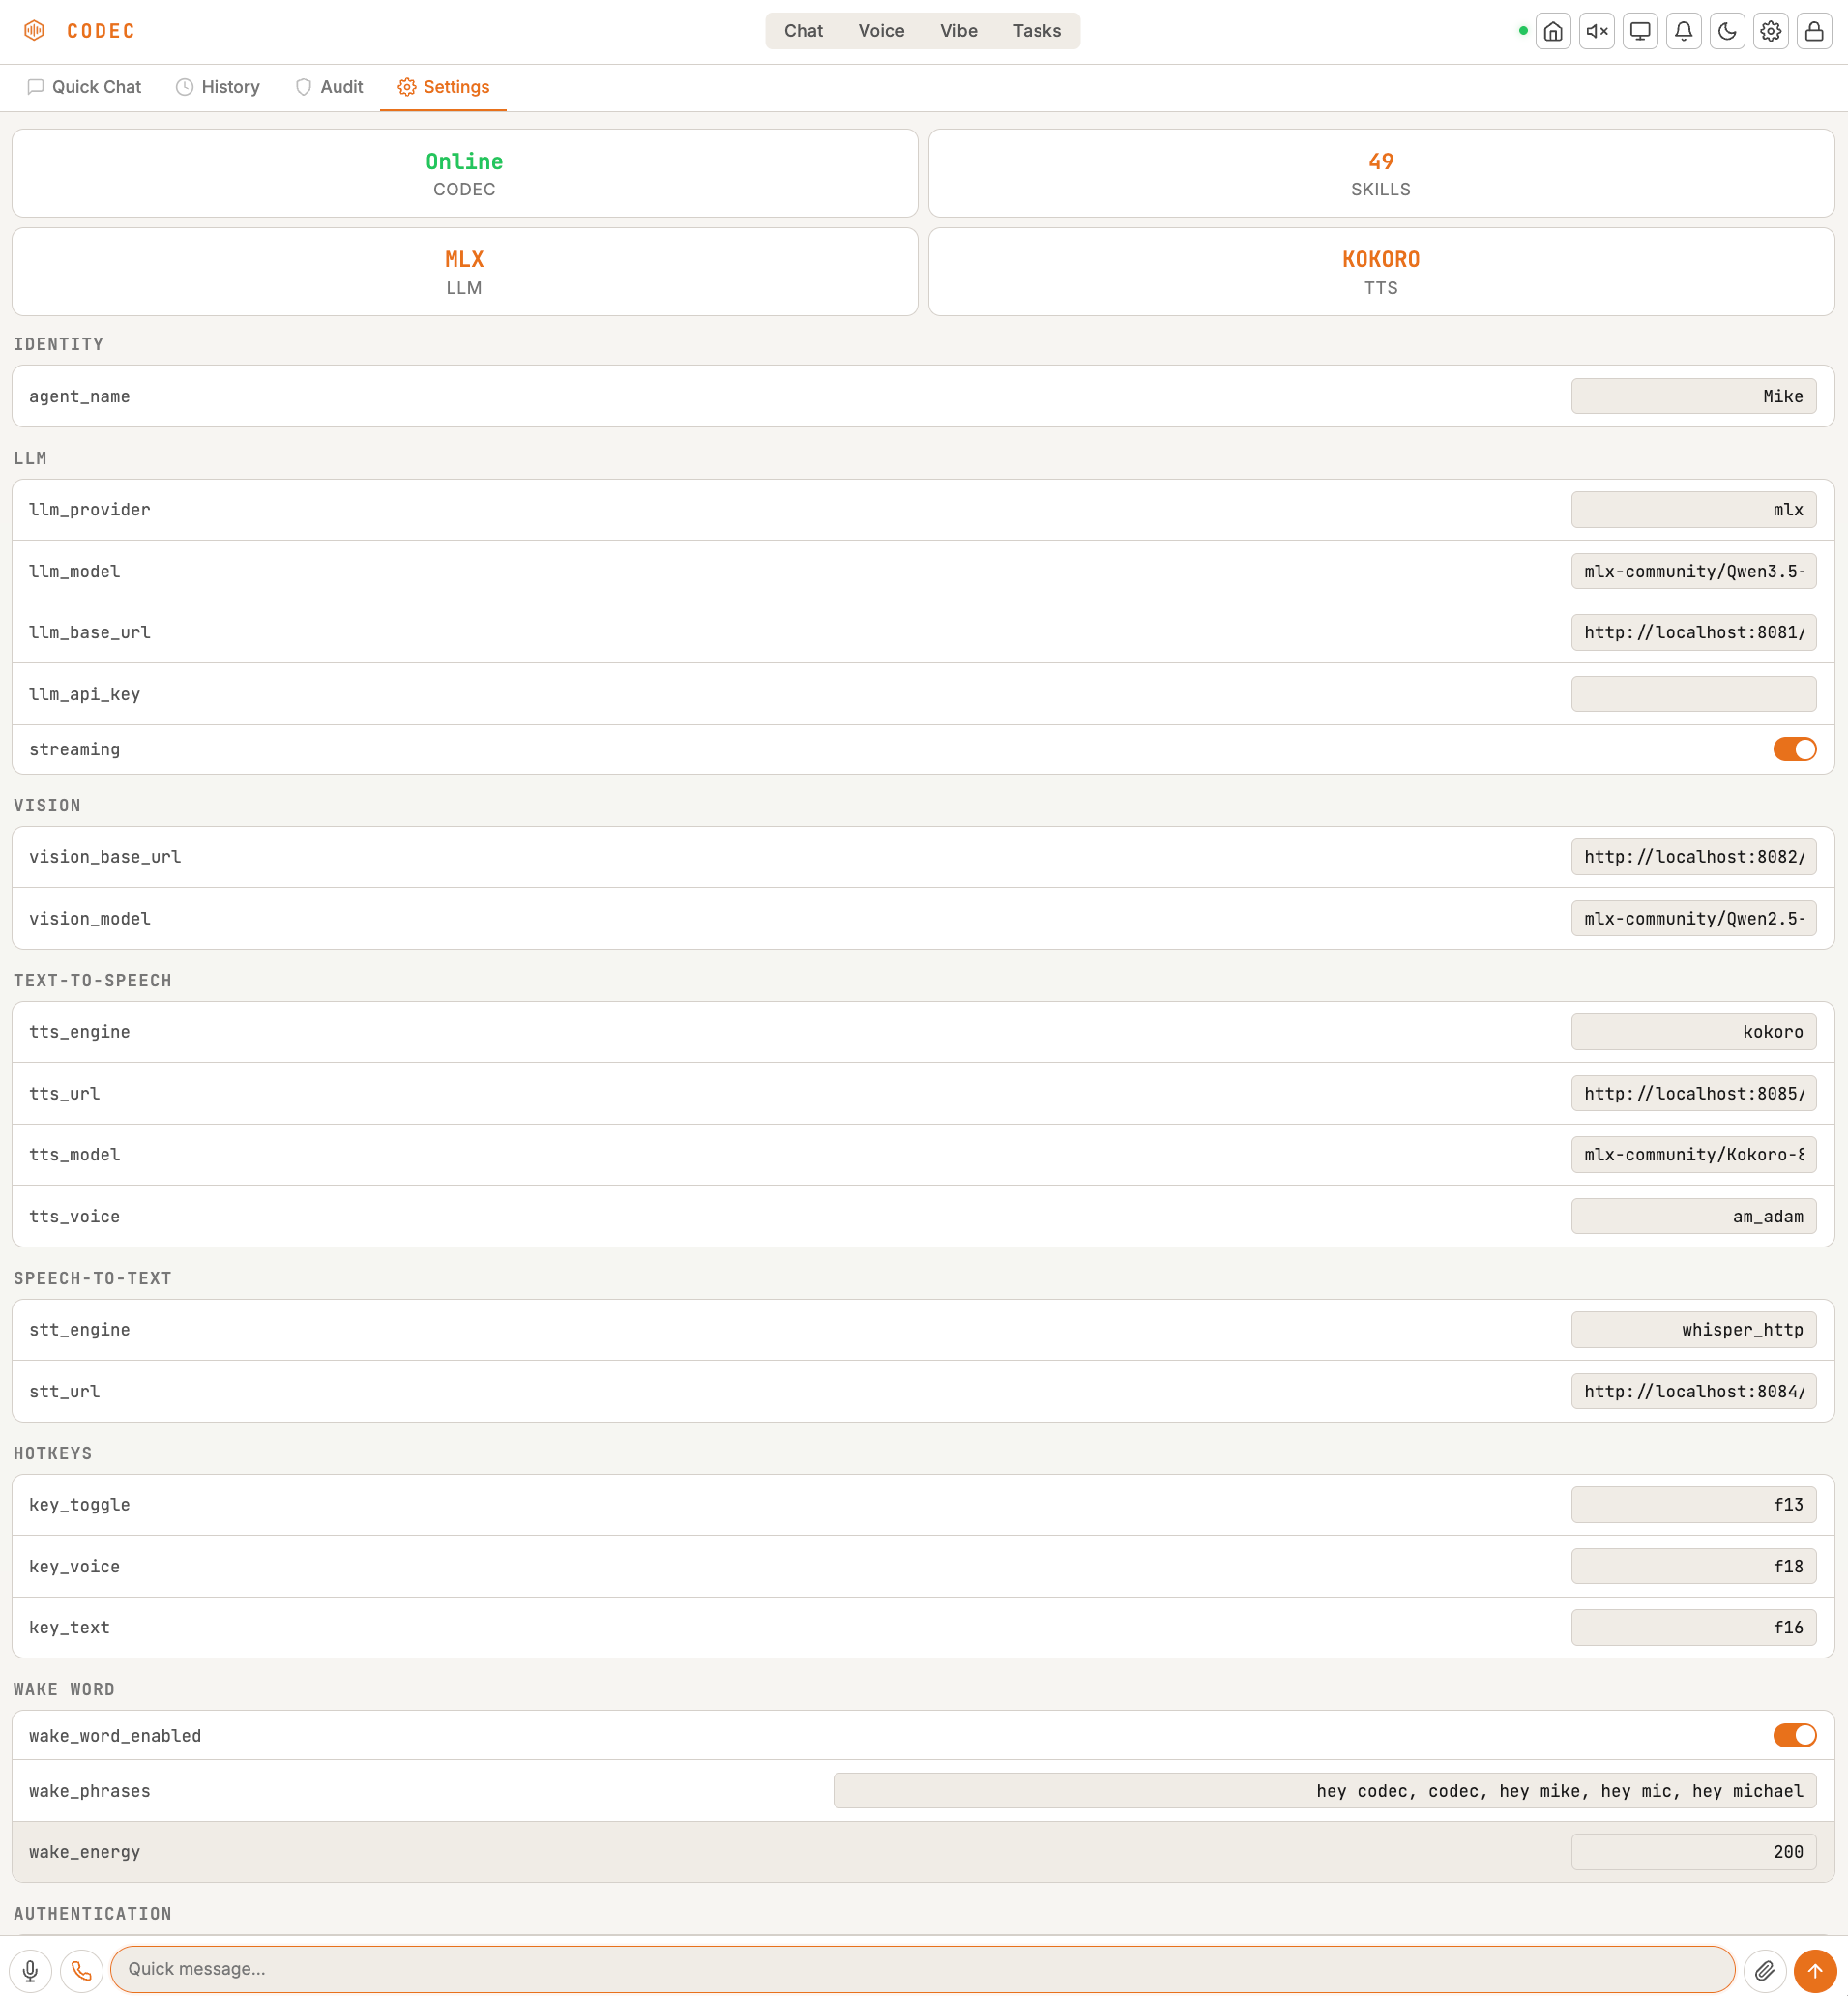This screenshot has width=1848, height=1996.
Task: Switch to dark mode moon icon
Action: tap(1727, 31)
